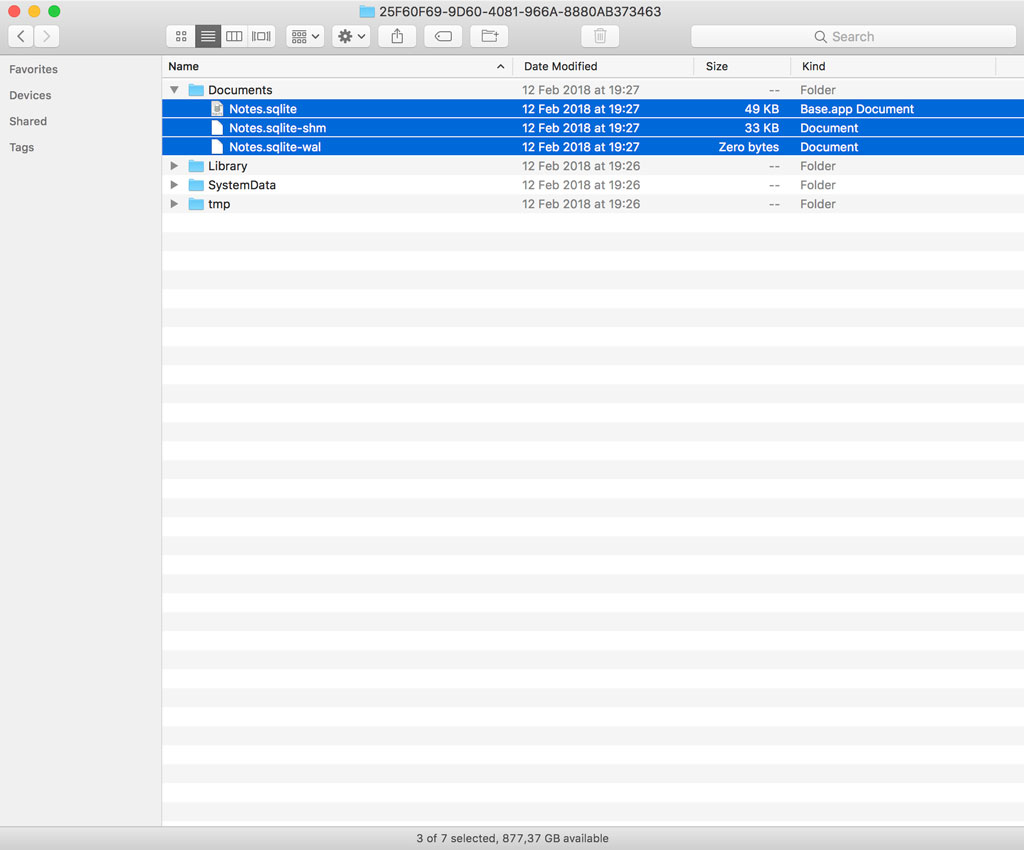1024x850 pixels.
Task: Select the Notes.sqlite-shm file
Action: click(x=277, y=128)
